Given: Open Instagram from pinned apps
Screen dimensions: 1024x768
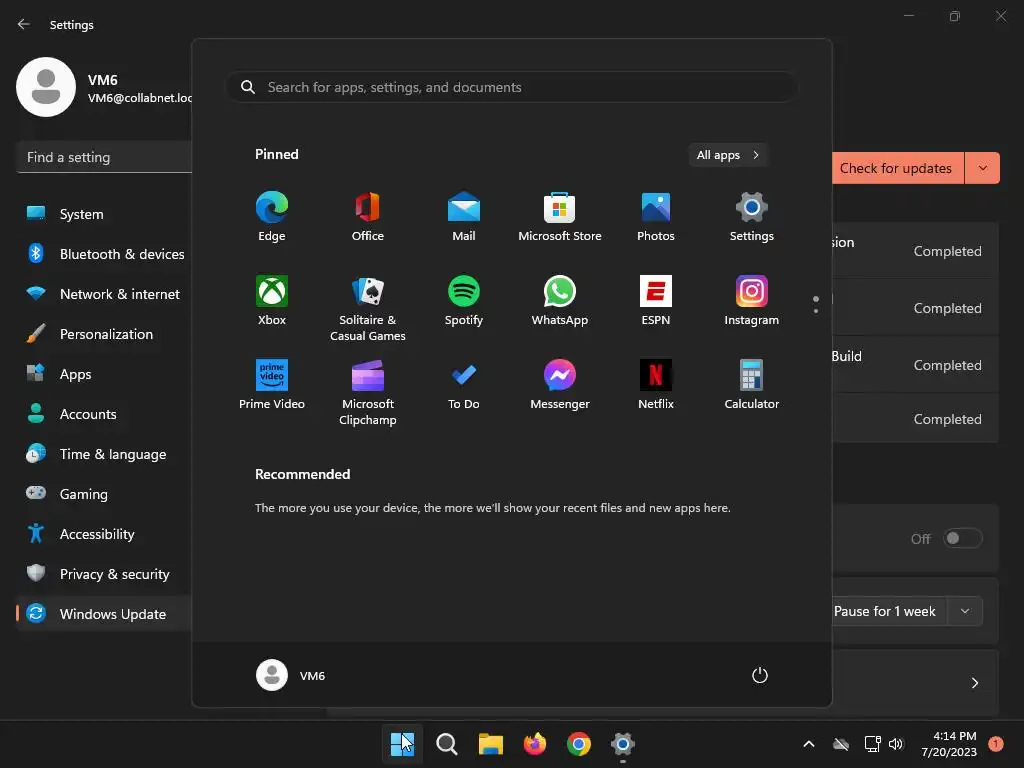Looking at the screenshot, I should 752,300.
